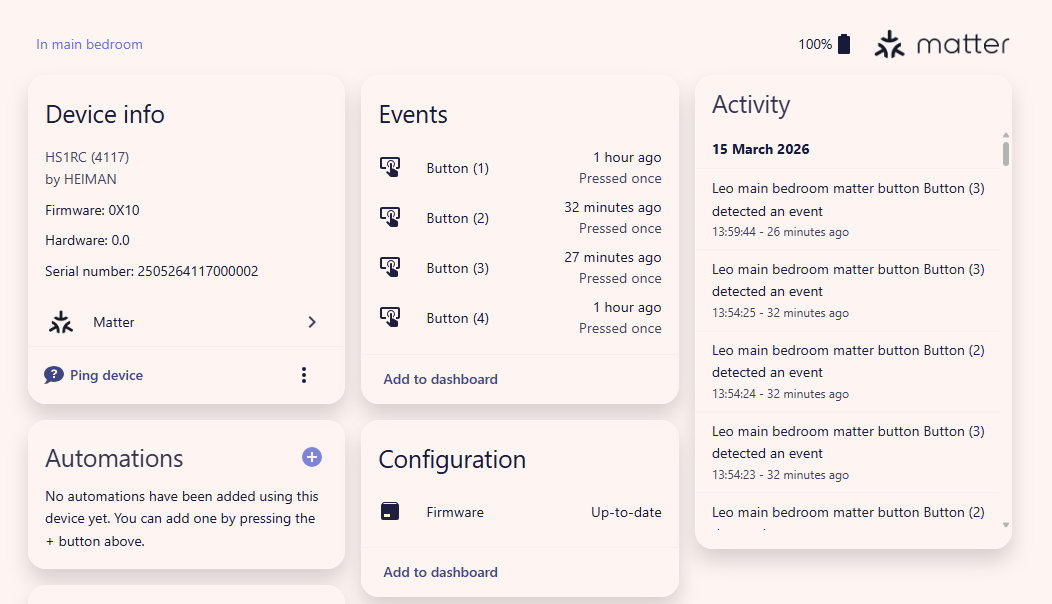The image size is (1052, 604).
Task: Click the Button (2) event icon
Action: tap(390, 217)
